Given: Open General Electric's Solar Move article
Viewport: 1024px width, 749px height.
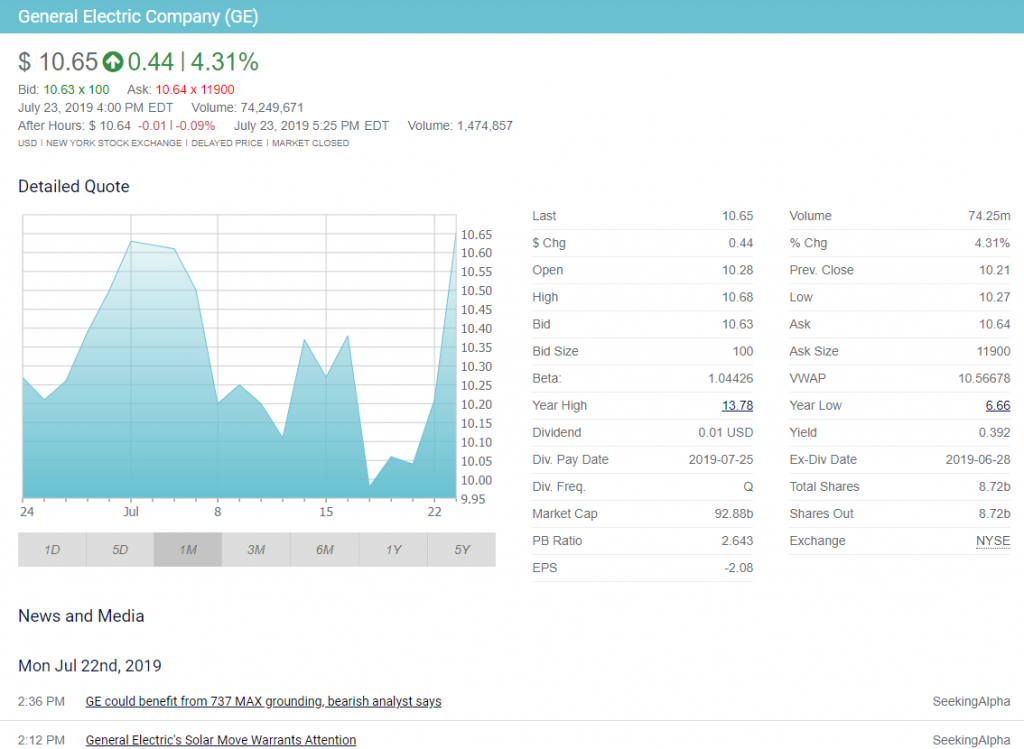Looking at the screenshot, I should (x=221, y=740).
